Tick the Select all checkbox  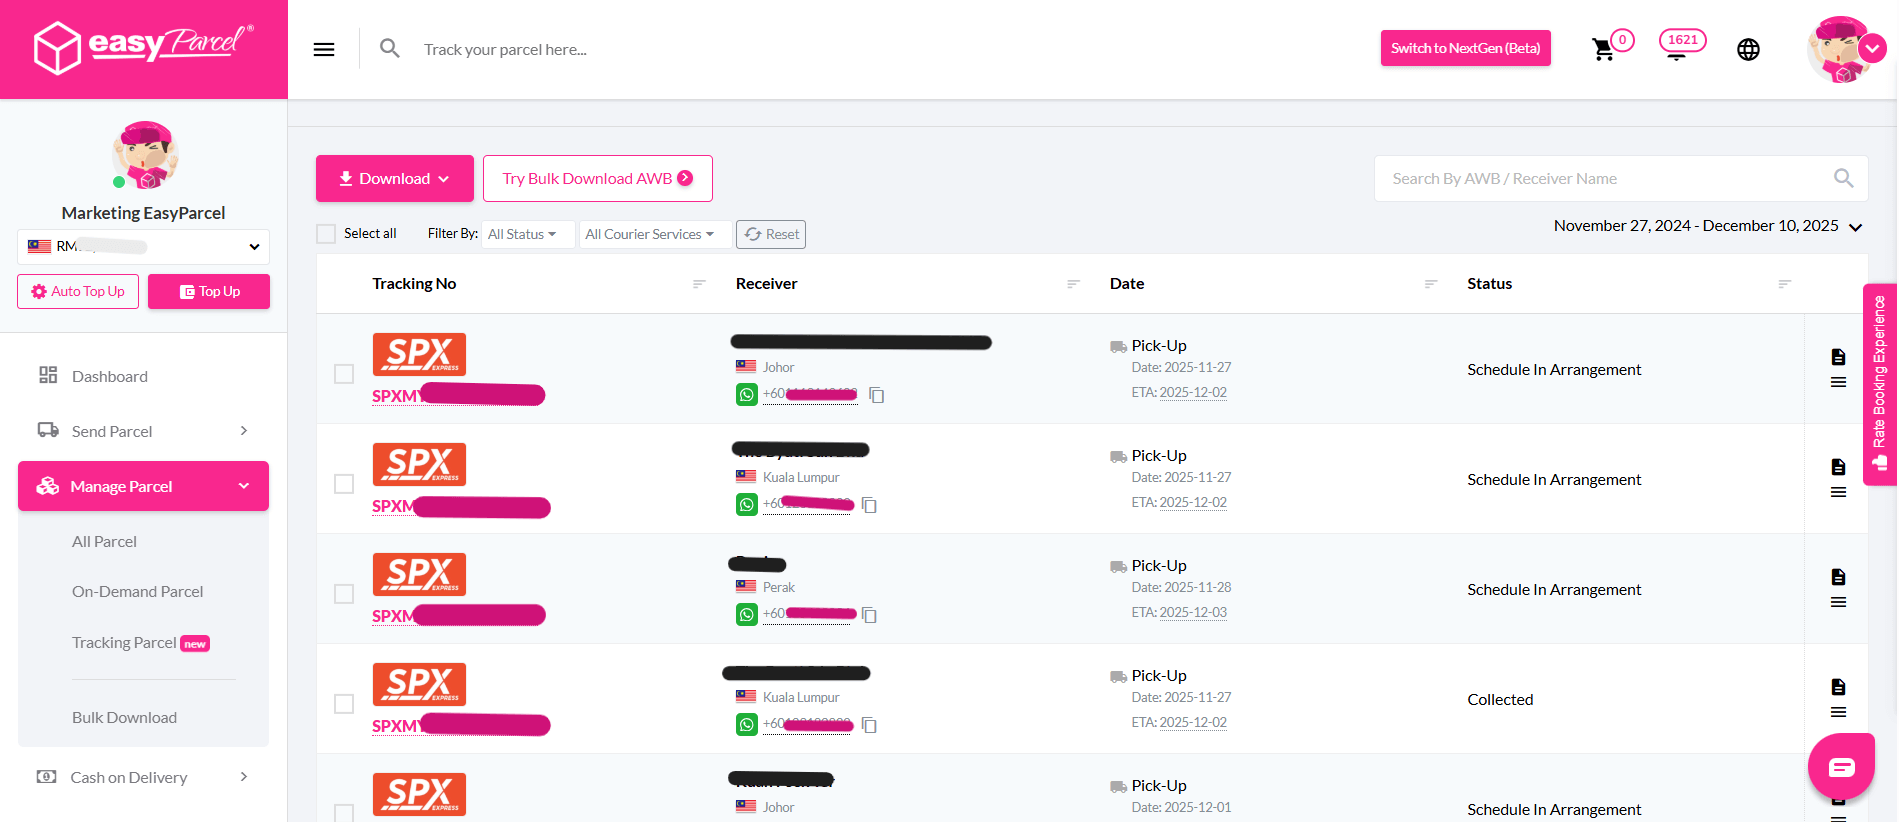click(x=326, y=234)
